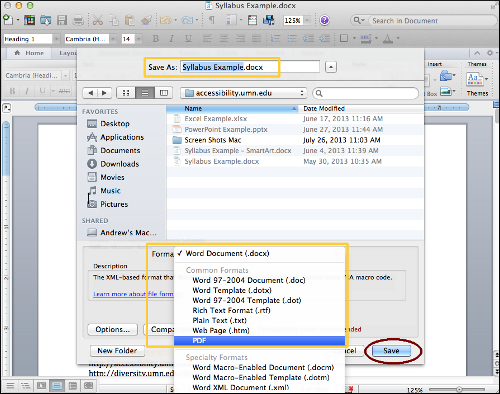Click the increase indent icon
Screen dimensions: 500x394
[324, 39]
